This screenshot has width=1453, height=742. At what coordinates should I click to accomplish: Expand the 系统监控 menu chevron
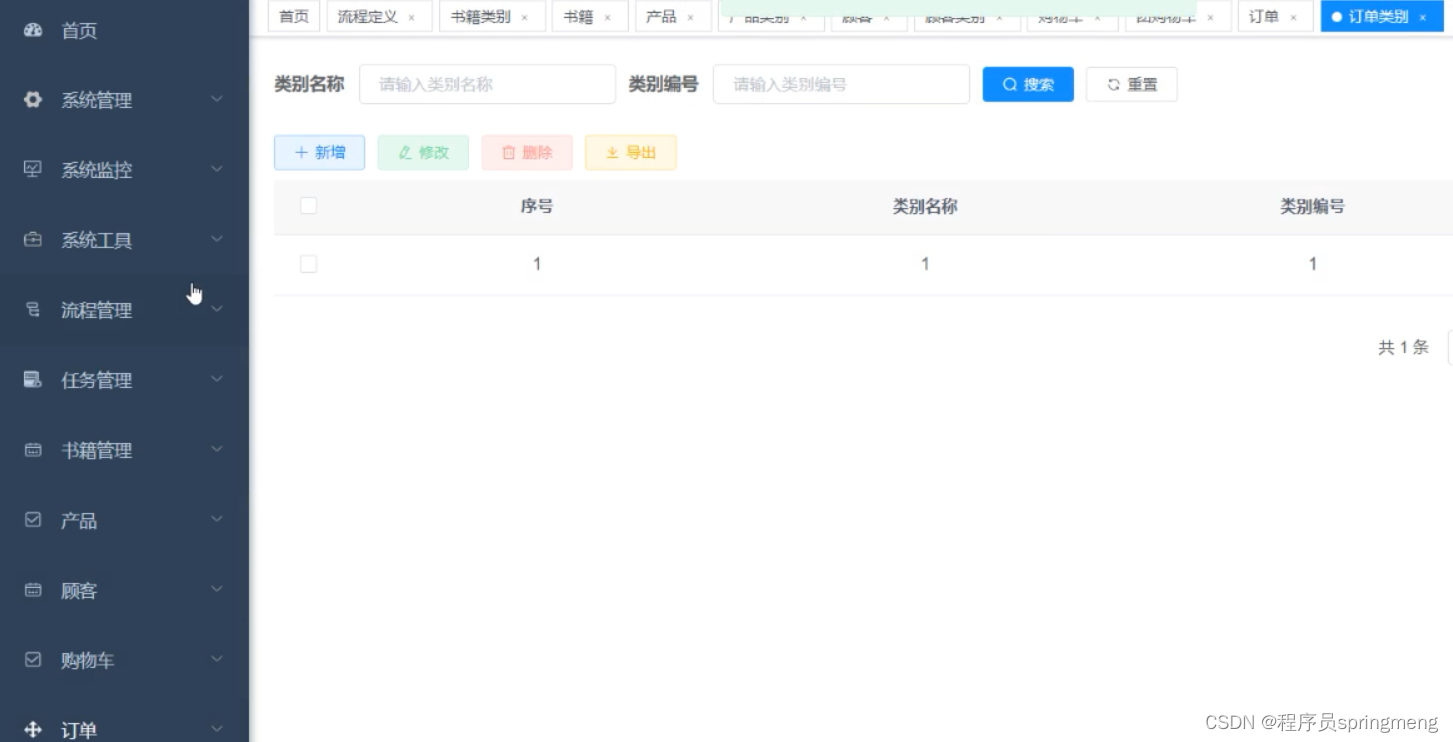click(217, 169)
